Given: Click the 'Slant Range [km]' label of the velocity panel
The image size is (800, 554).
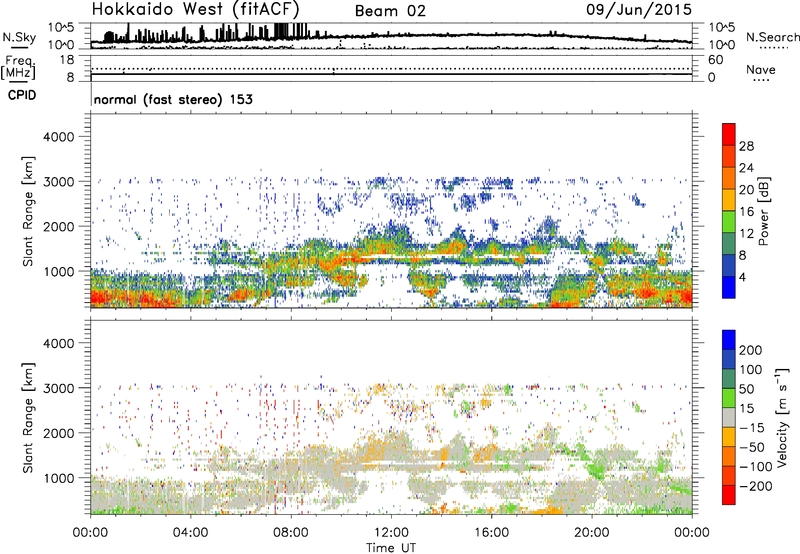Looking at the screenshot, I should click(x=28, y=418).
